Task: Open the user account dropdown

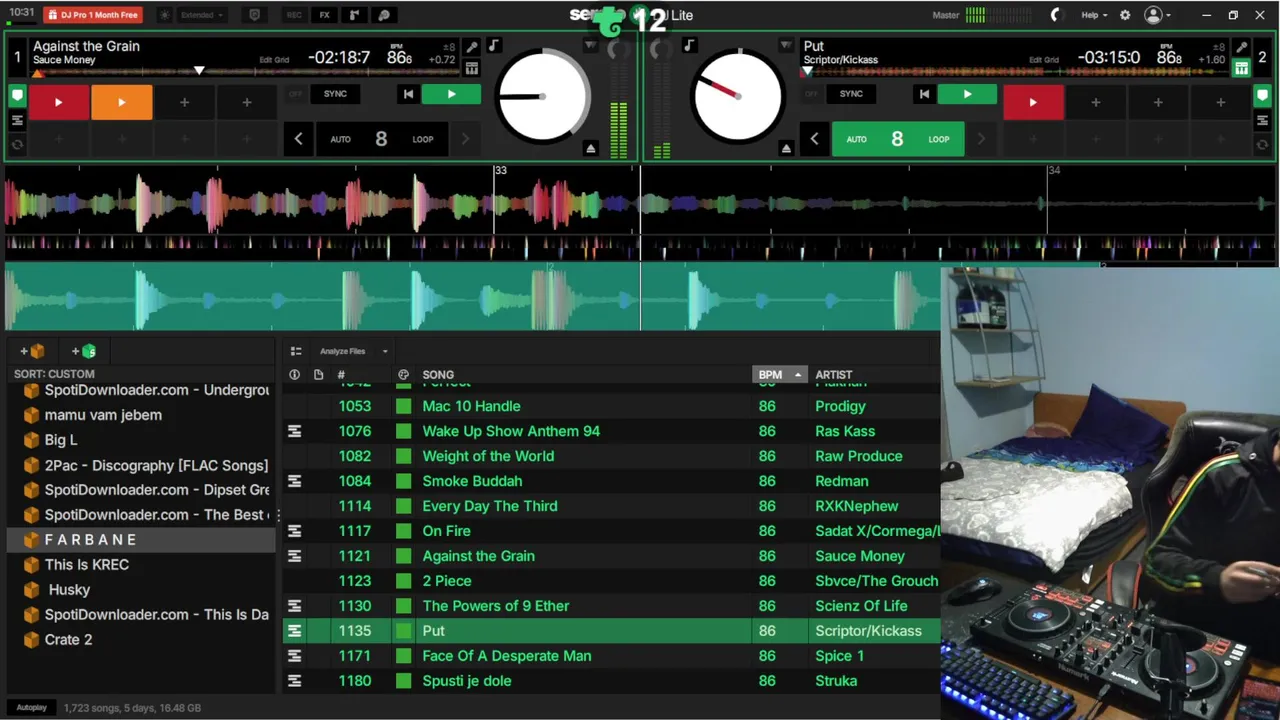Action: pyautogui.click(x=1157, y=15)
